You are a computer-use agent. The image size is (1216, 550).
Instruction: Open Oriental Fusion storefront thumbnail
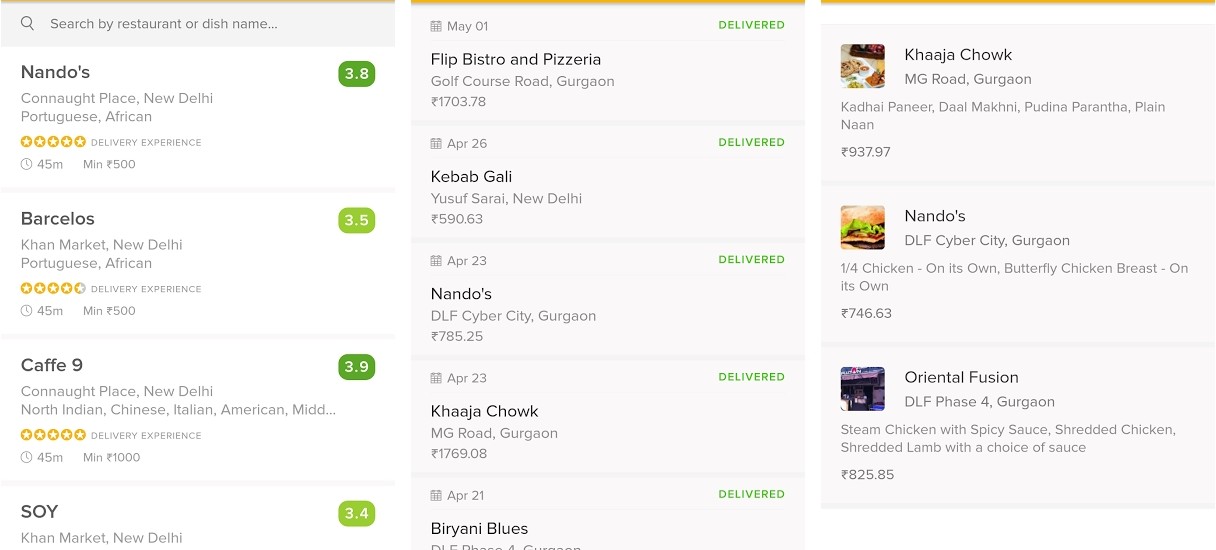point(862,388)
